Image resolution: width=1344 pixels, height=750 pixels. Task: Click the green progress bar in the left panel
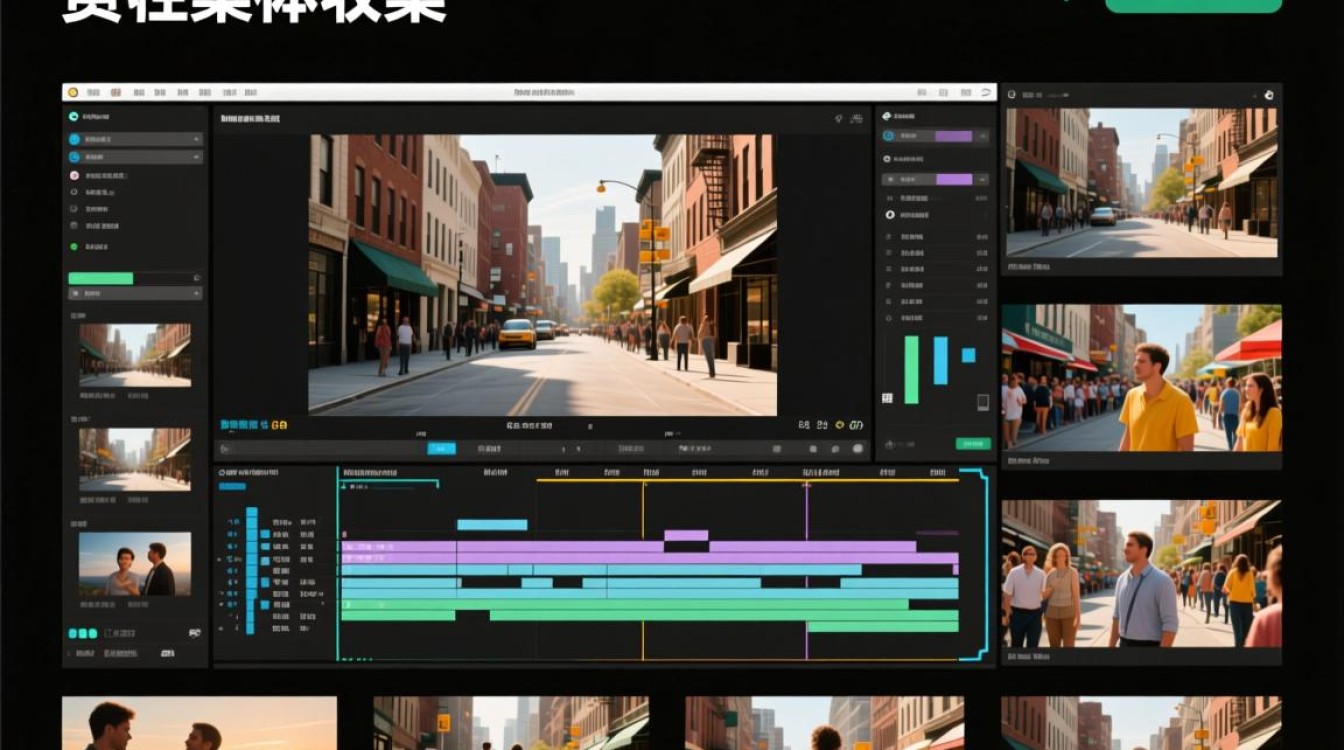(100, 278)
